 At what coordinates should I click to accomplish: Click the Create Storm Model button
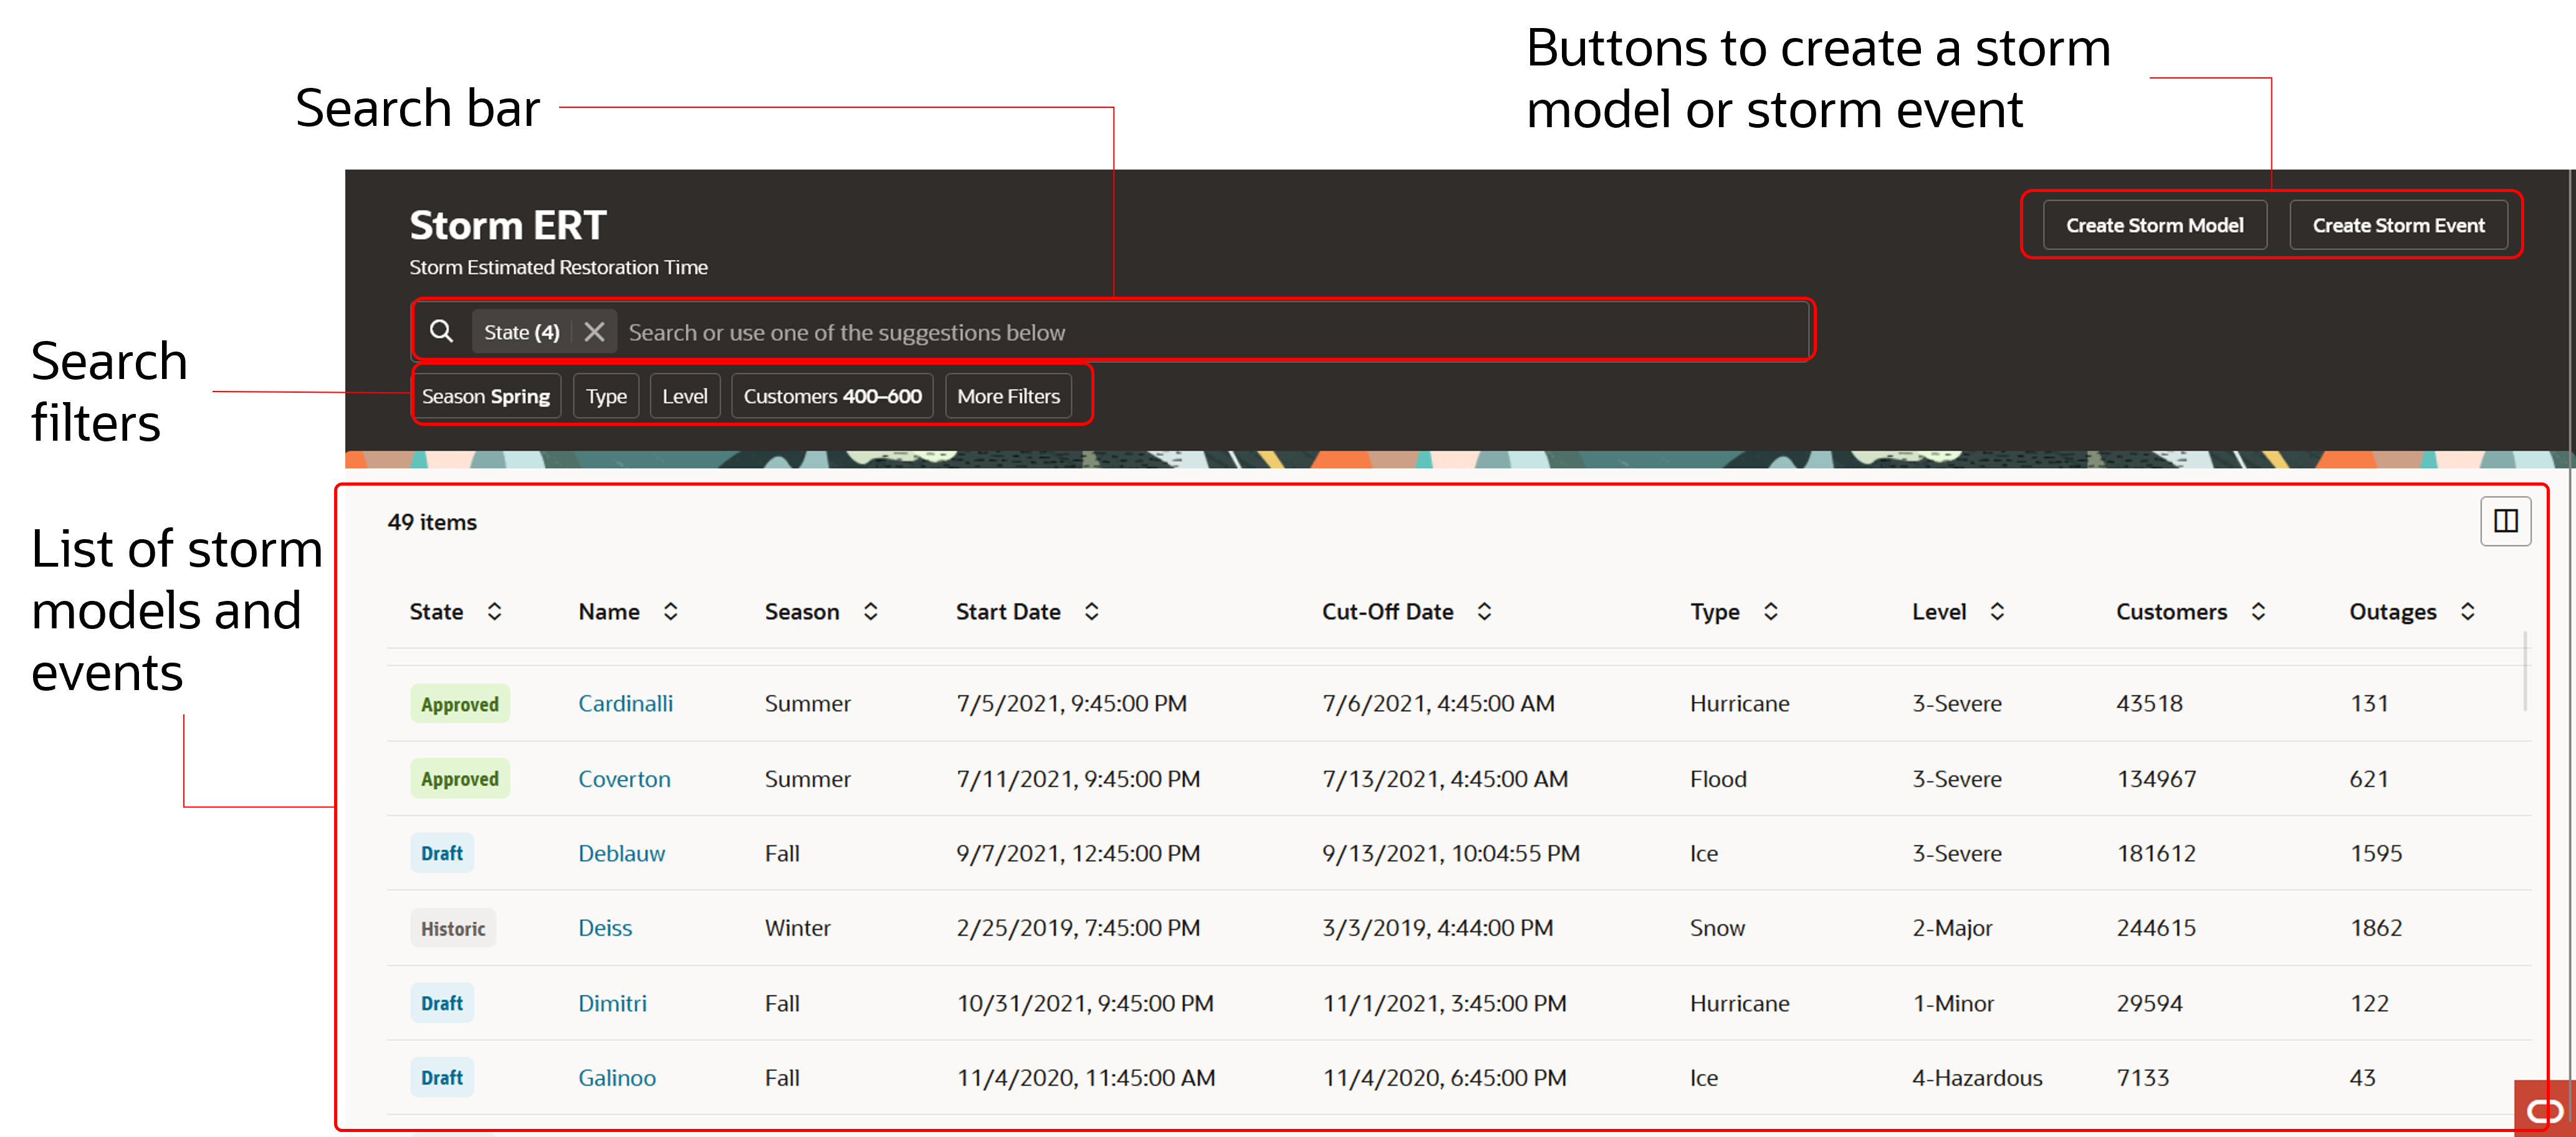click(x=2153, y=224)
